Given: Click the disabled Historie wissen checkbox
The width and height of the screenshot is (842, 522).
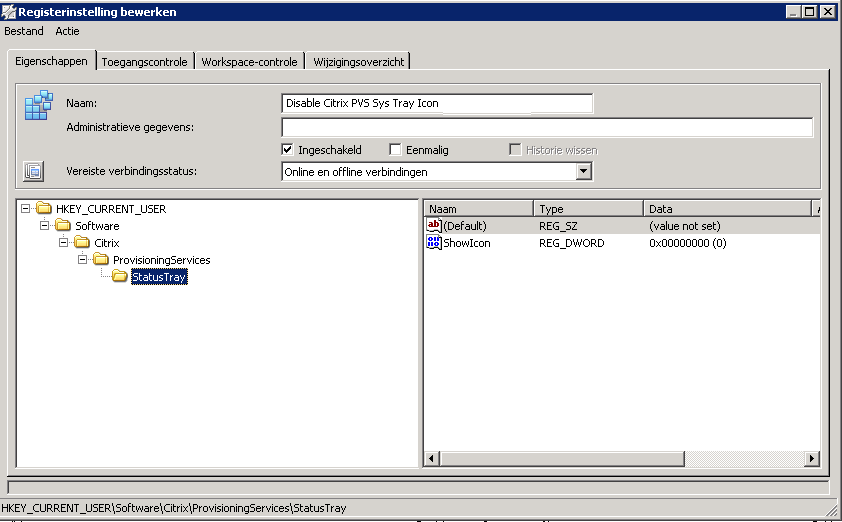Looking at the screenshot, I should (x=515, y=149).
